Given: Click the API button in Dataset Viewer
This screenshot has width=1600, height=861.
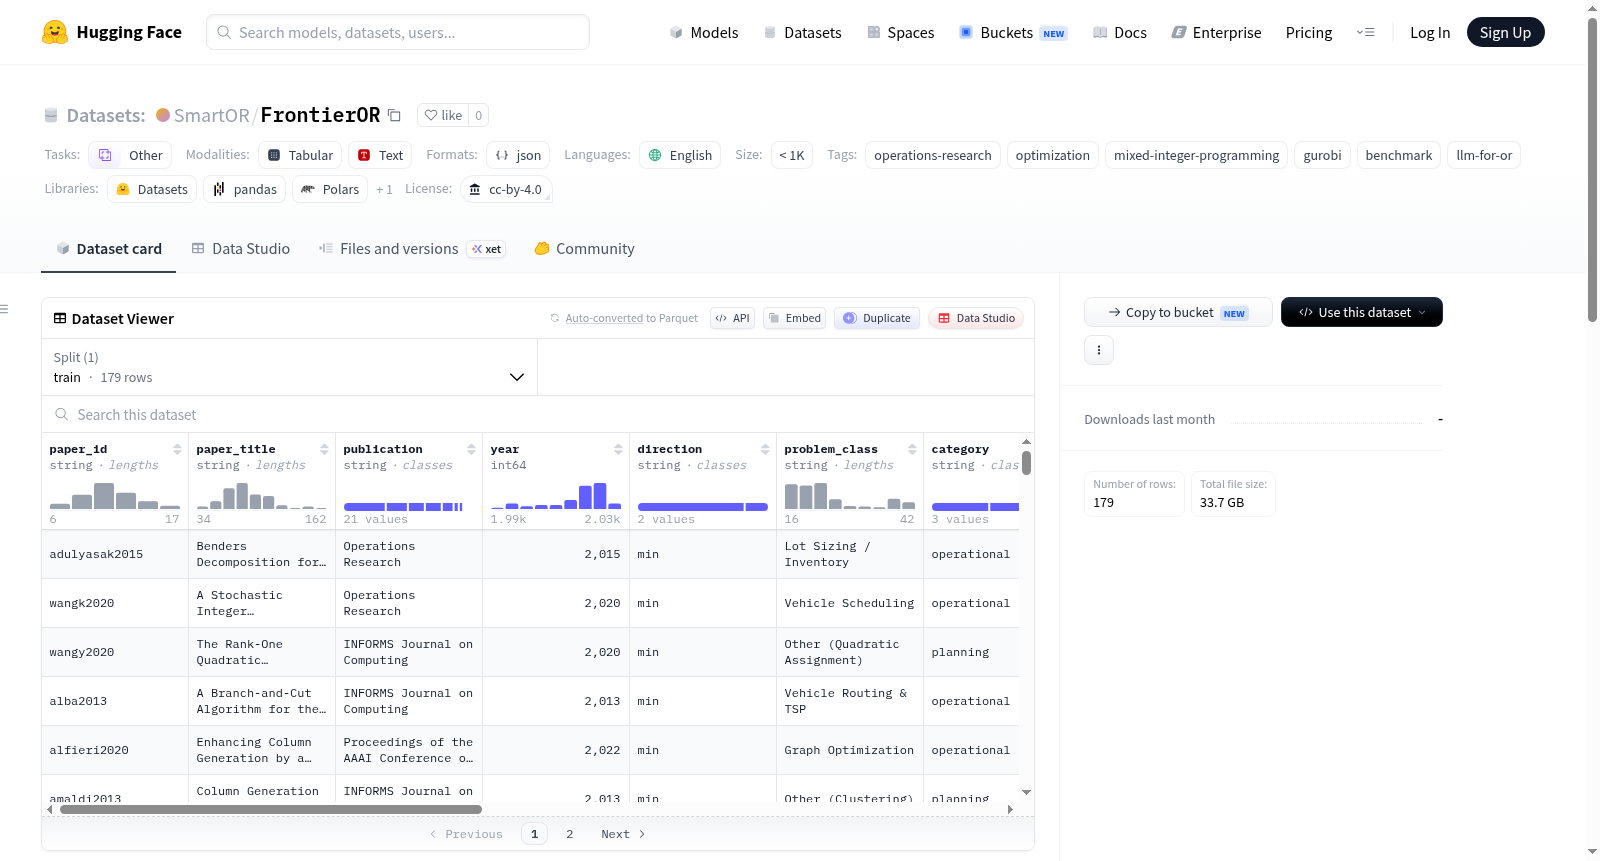Looking at the screenshot, I should [732, 318].
